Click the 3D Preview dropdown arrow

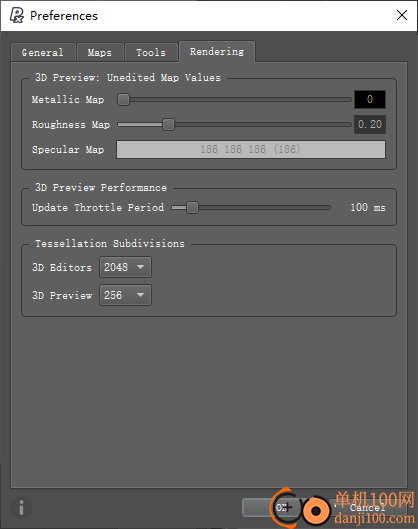tap(140, 295)
